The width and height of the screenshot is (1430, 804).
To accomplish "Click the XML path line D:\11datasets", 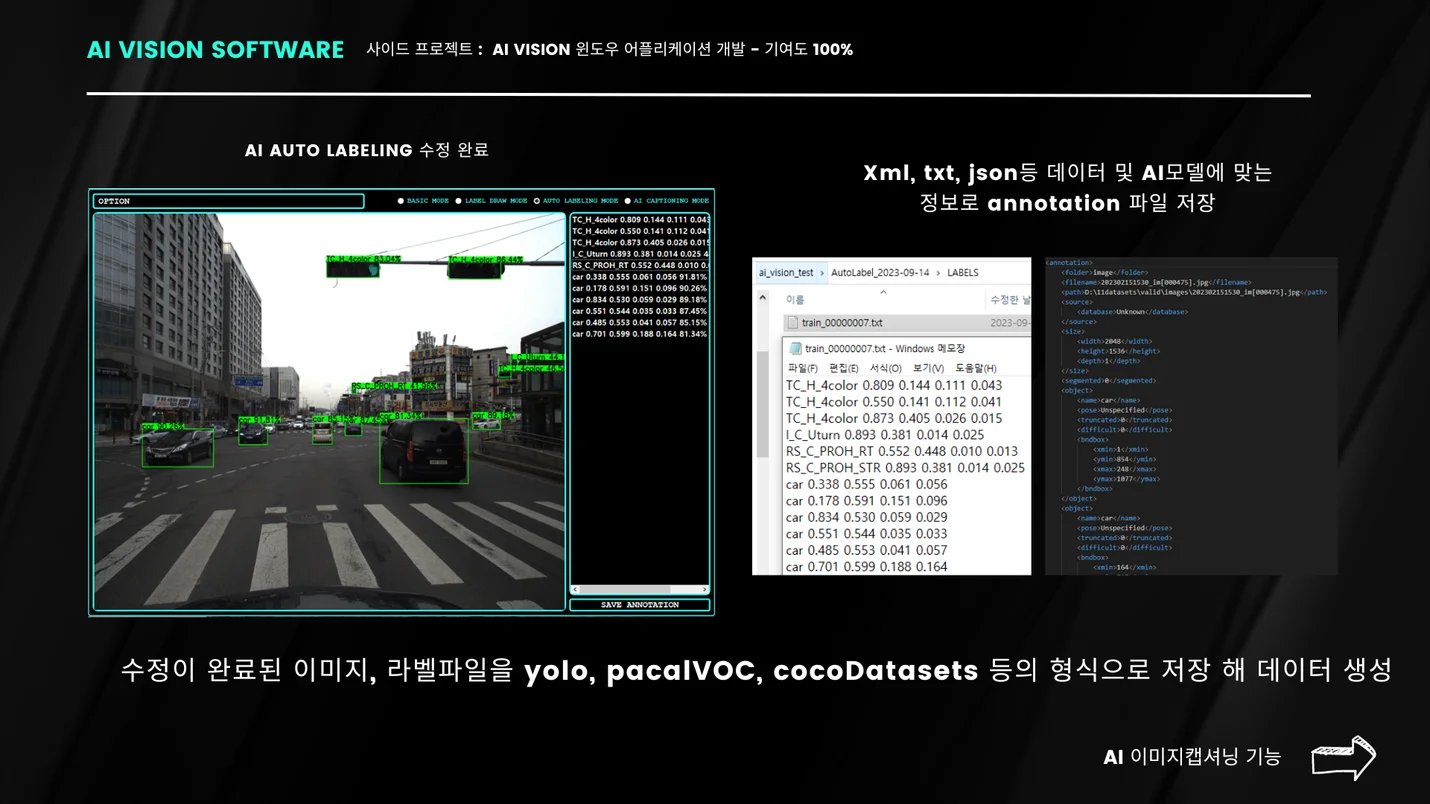I will (x=1194, y=292).
